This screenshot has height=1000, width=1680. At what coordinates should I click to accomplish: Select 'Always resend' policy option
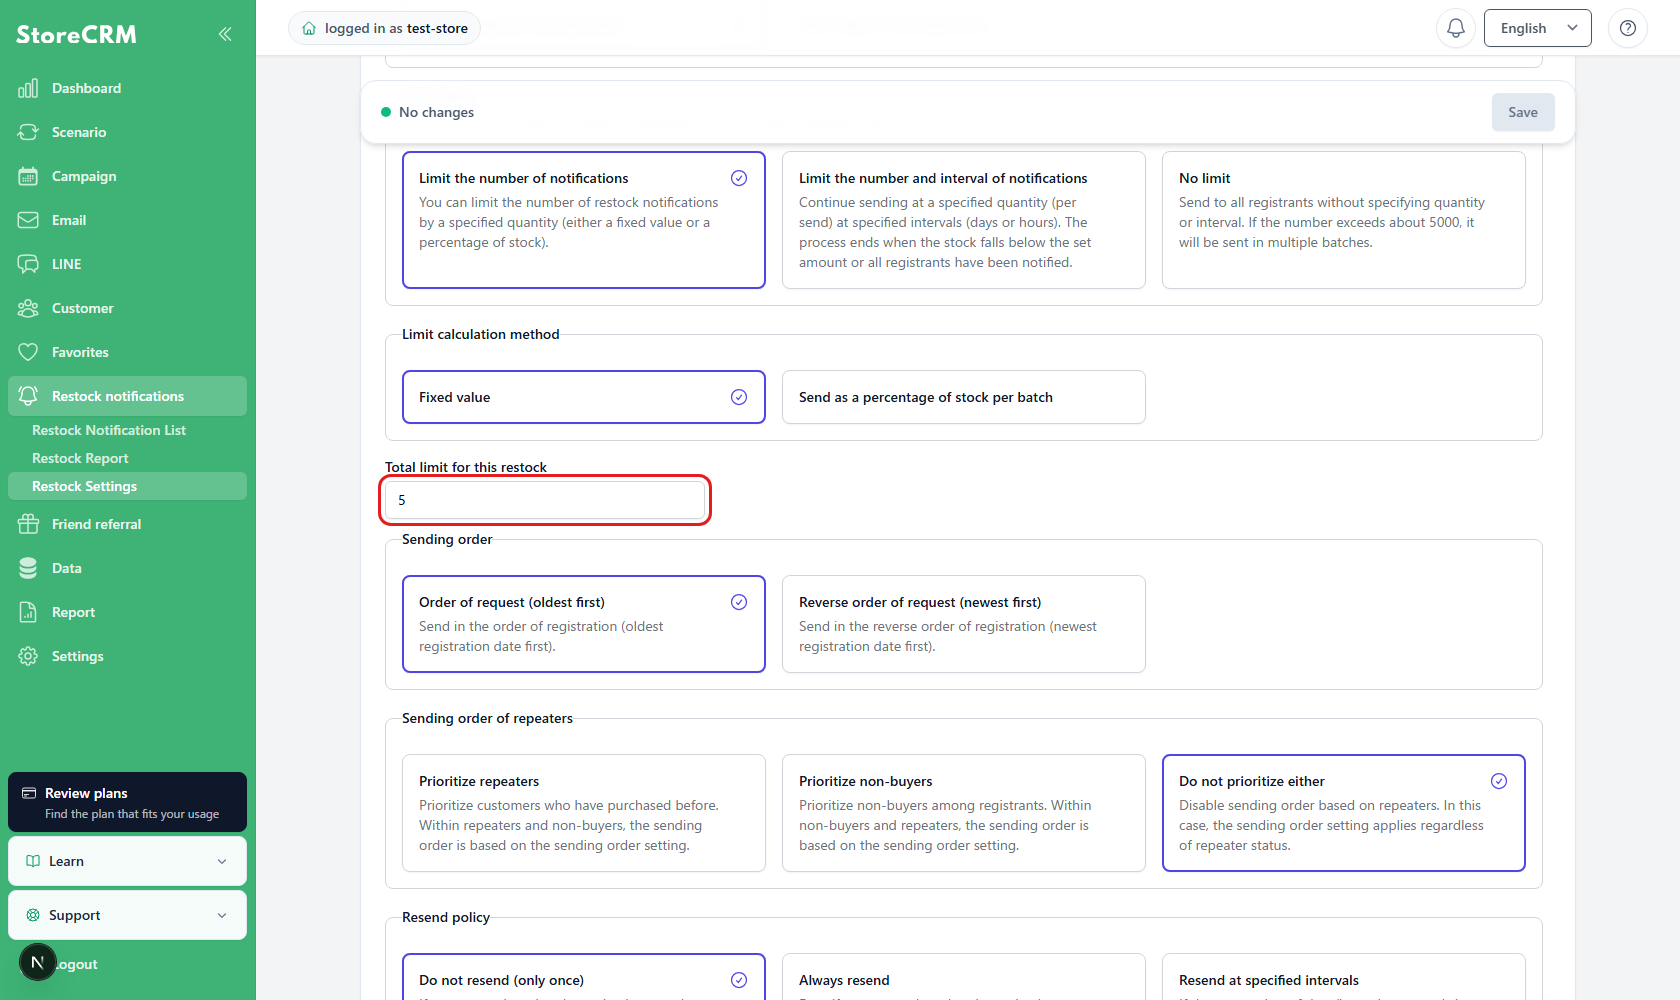(964, 977)
